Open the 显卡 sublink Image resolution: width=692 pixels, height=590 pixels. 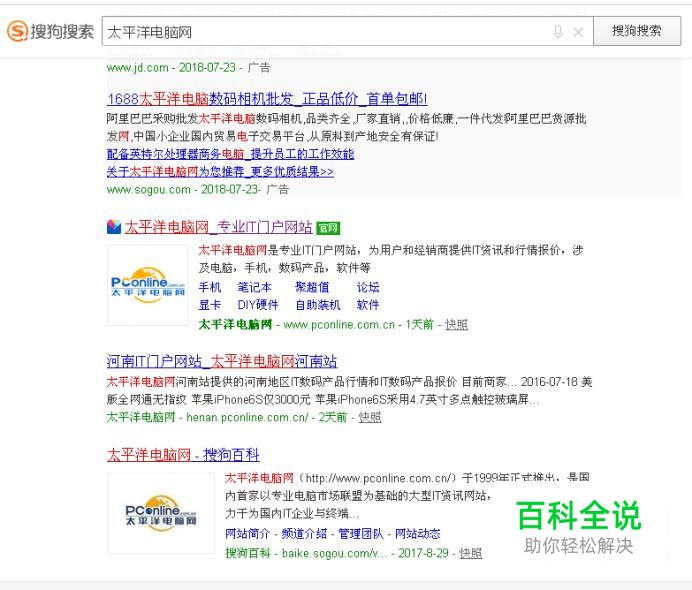point(210,305)
